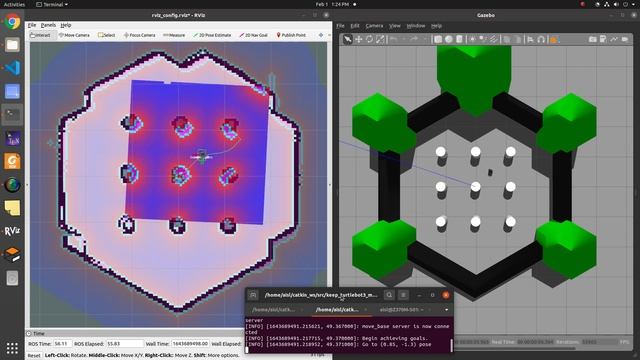Insert a cylinder shape in Gazebo
Image resolution: width=640 pixels, height=360 pixels.
pos(459,39)
